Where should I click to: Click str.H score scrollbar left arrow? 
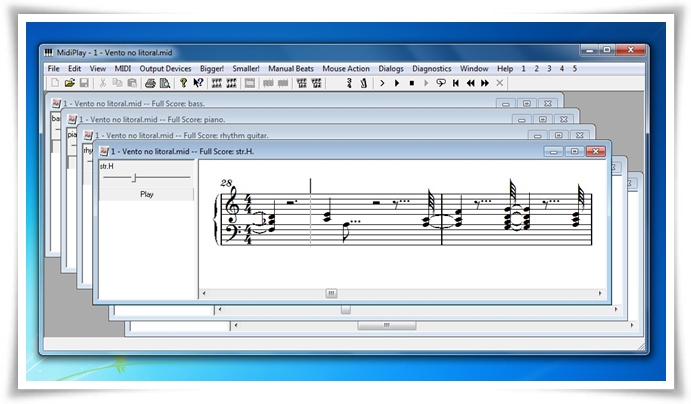tap(204, 293)
